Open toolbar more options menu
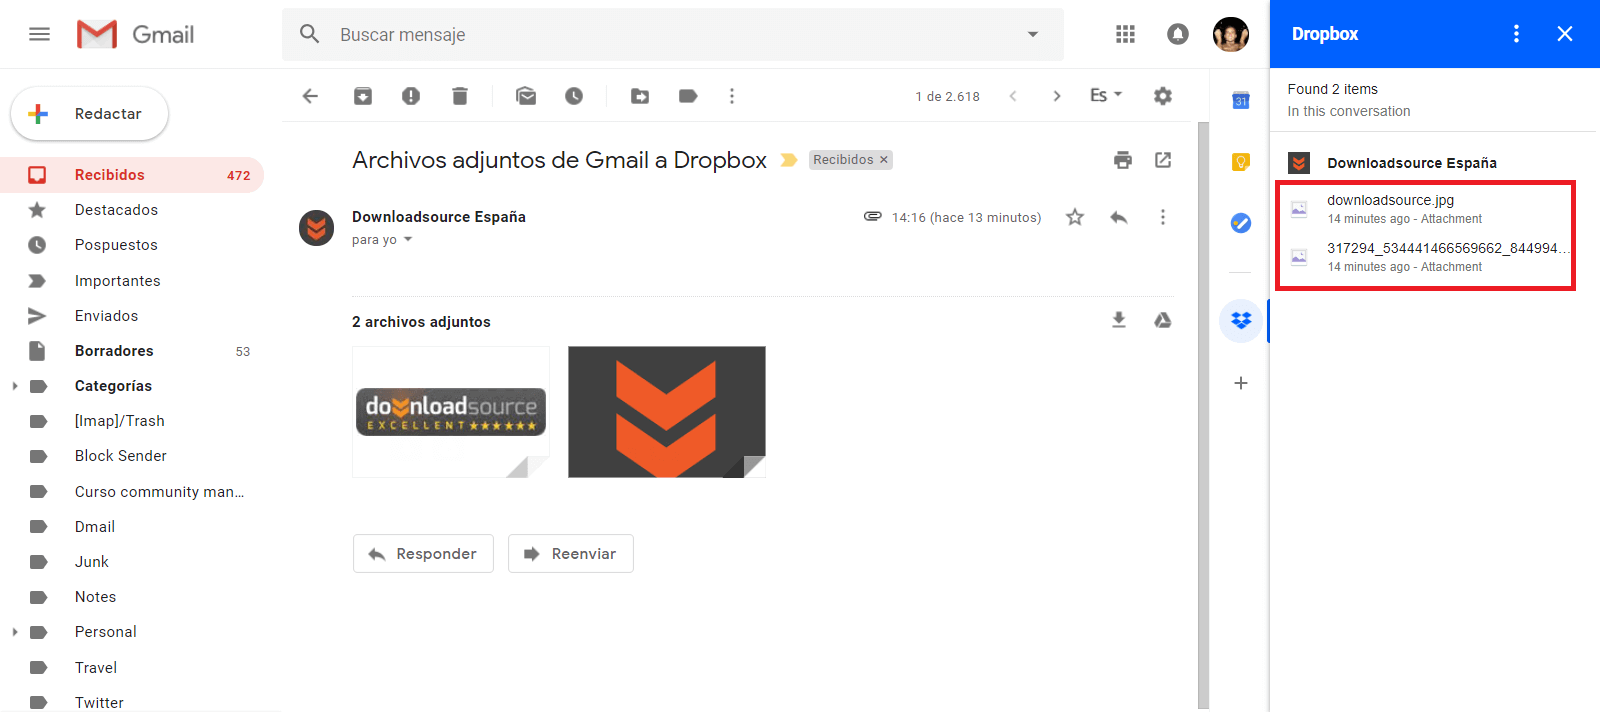This screenshot has width=1600, height=712. (x=732, y=96)
